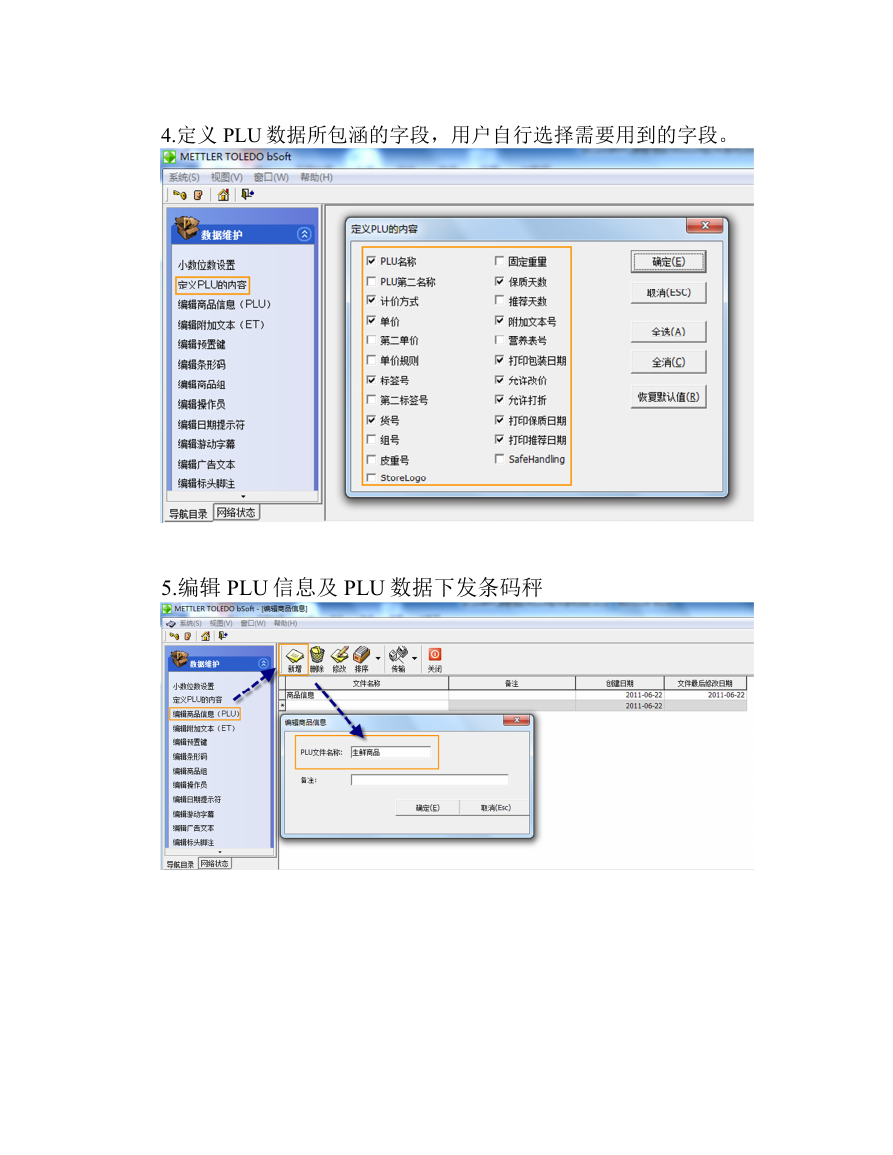Select the 商品信息 row in the file table
The height and width of the screenshot is (1155, 893).
(x=516, y=695)
